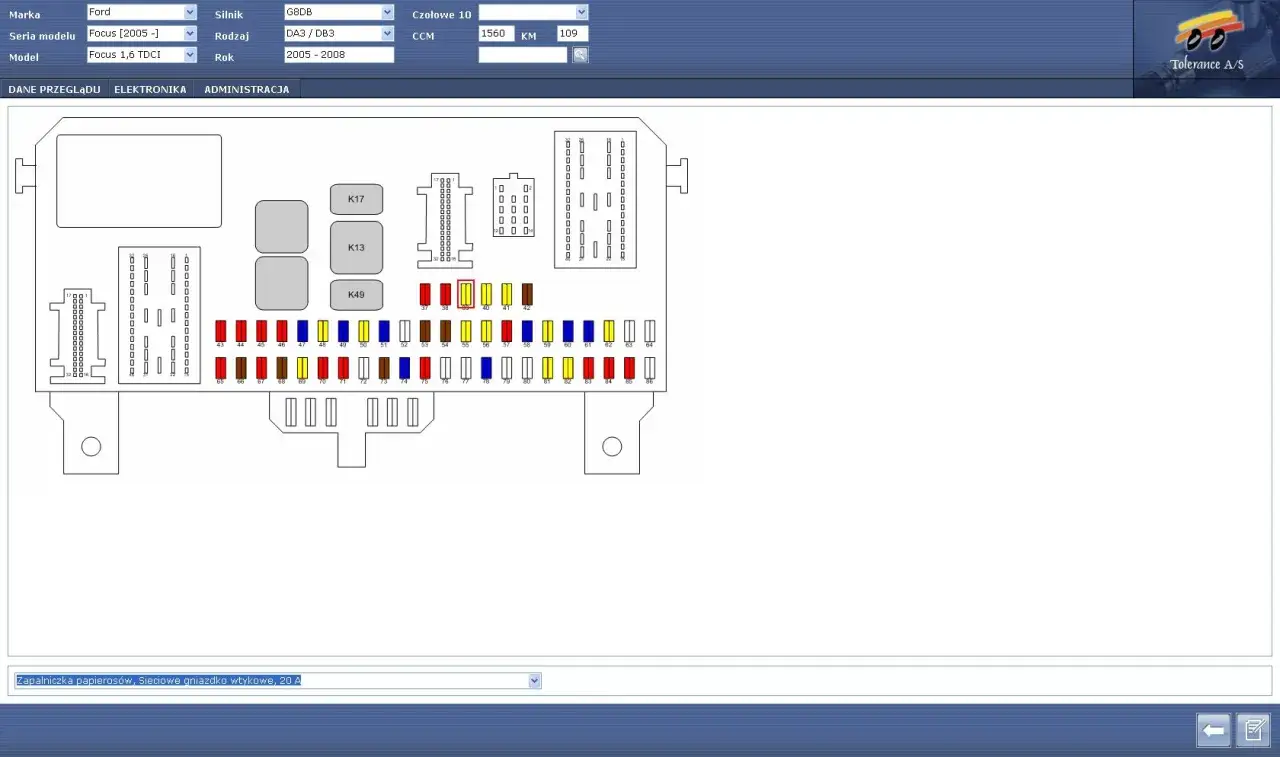
Task: Click the KM field showing 109
Action: pyautogui.click(x=572, y=34)
